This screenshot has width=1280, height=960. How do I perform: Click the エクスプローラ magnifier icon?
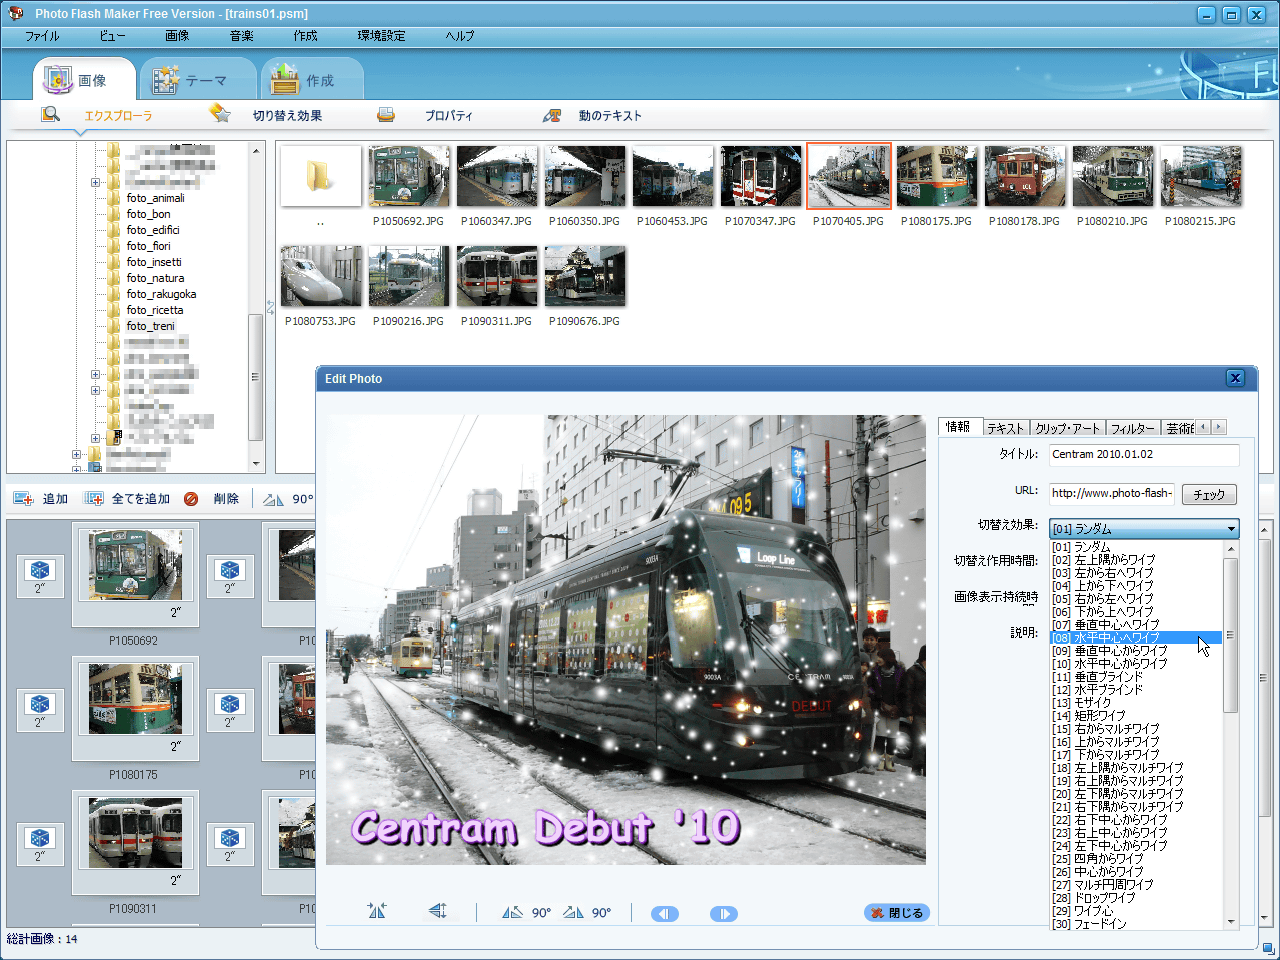coord(50,115)
